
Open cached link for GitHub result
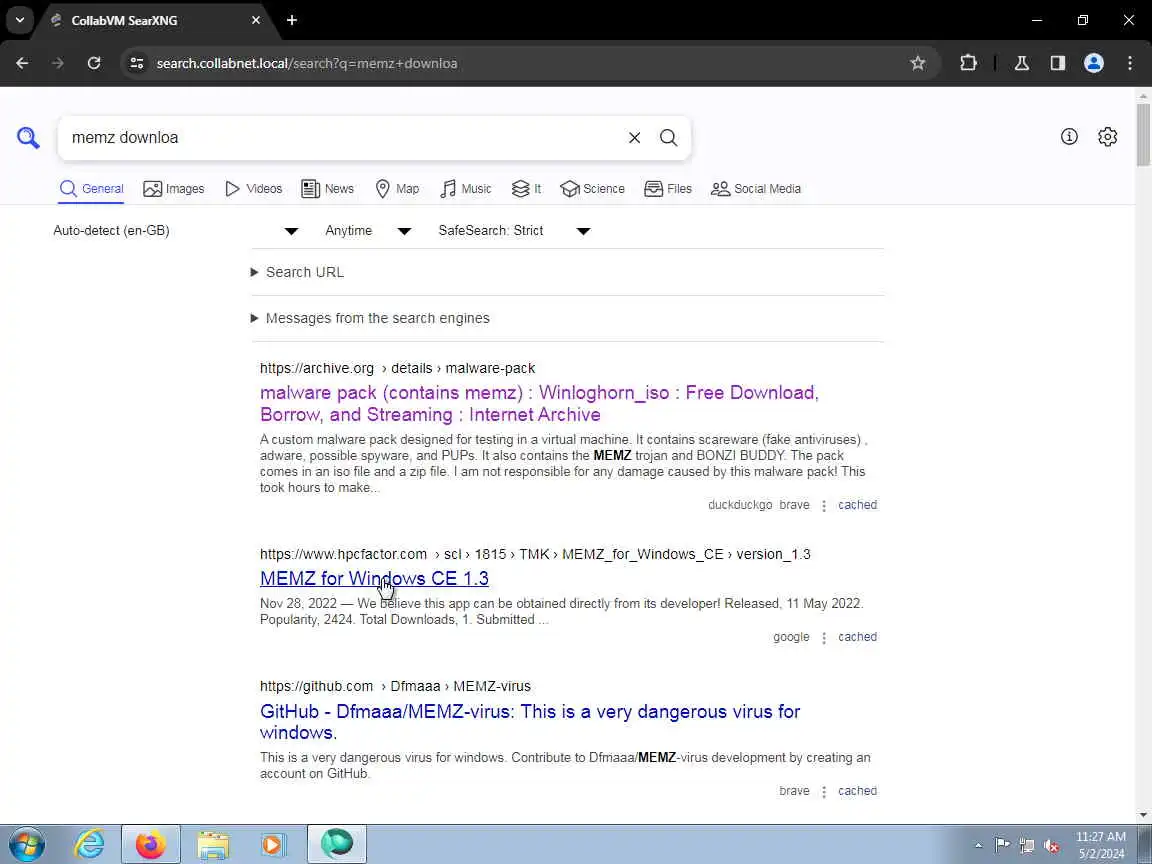point(857,791)
